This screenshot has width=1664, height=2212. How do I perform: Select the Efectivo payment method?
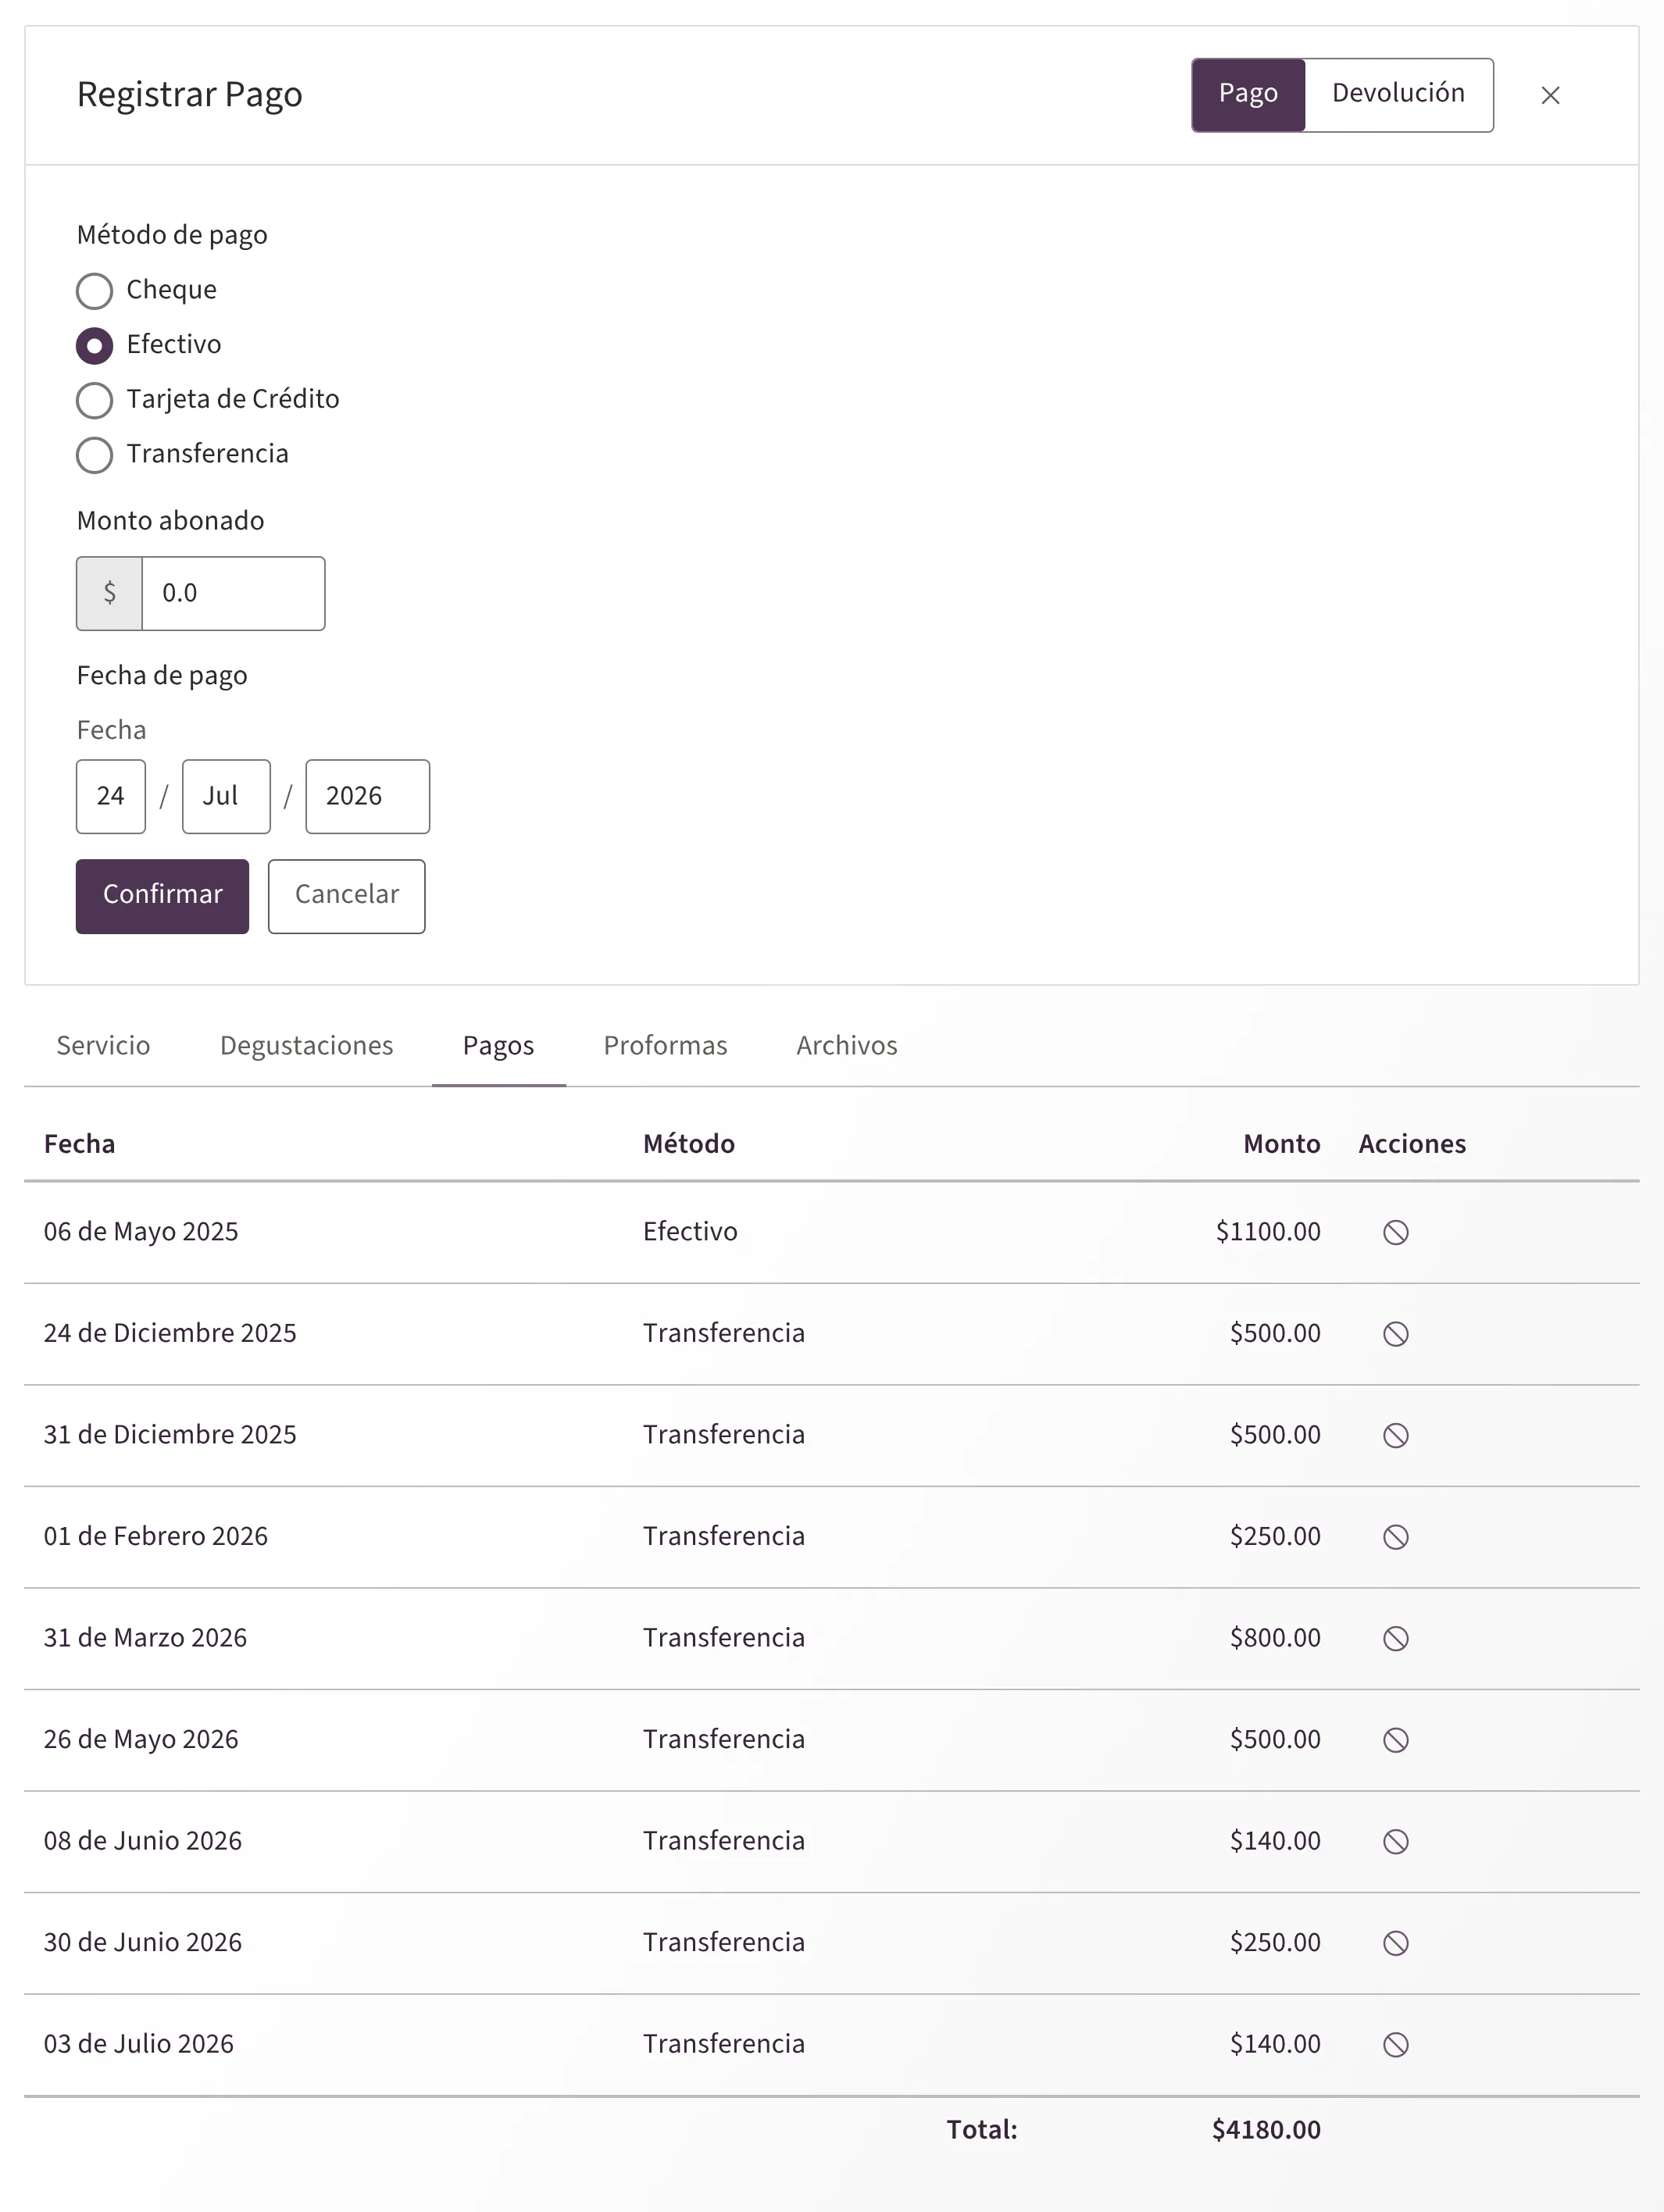coord(94,346)
